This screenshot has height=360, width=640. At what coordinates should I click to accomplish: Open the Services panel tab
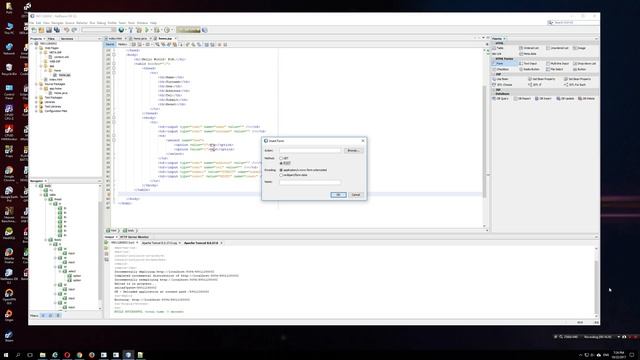click(67, 39)
